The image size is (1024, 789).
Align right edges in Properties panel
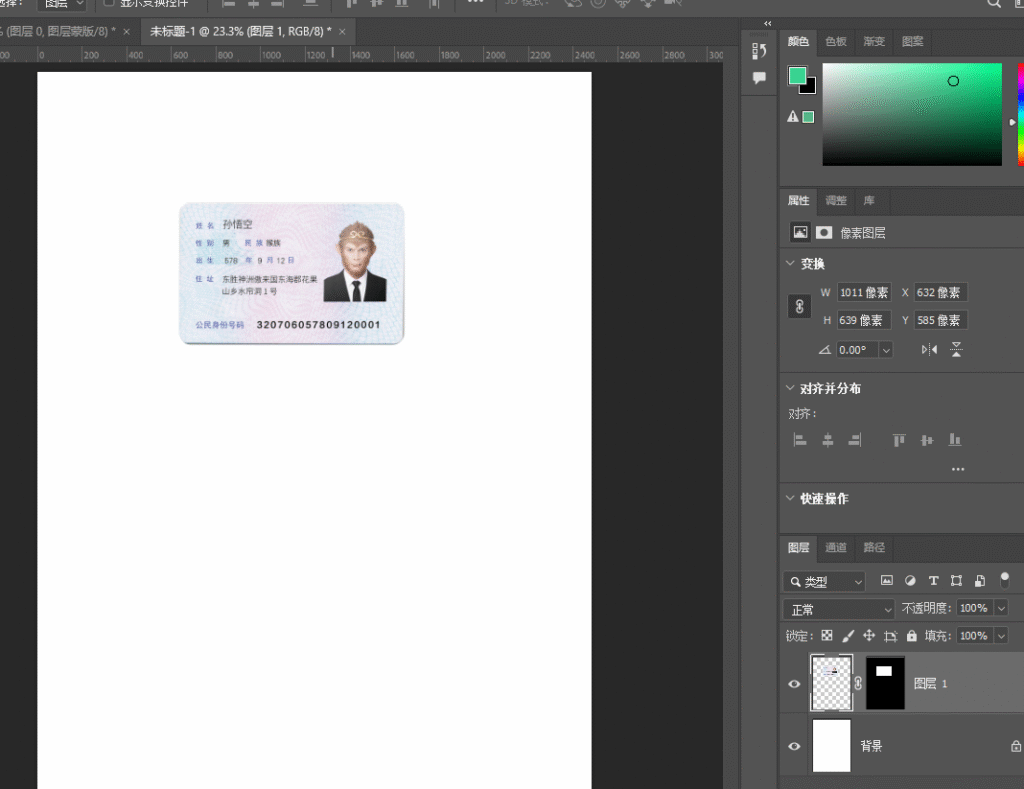point(855,440)
